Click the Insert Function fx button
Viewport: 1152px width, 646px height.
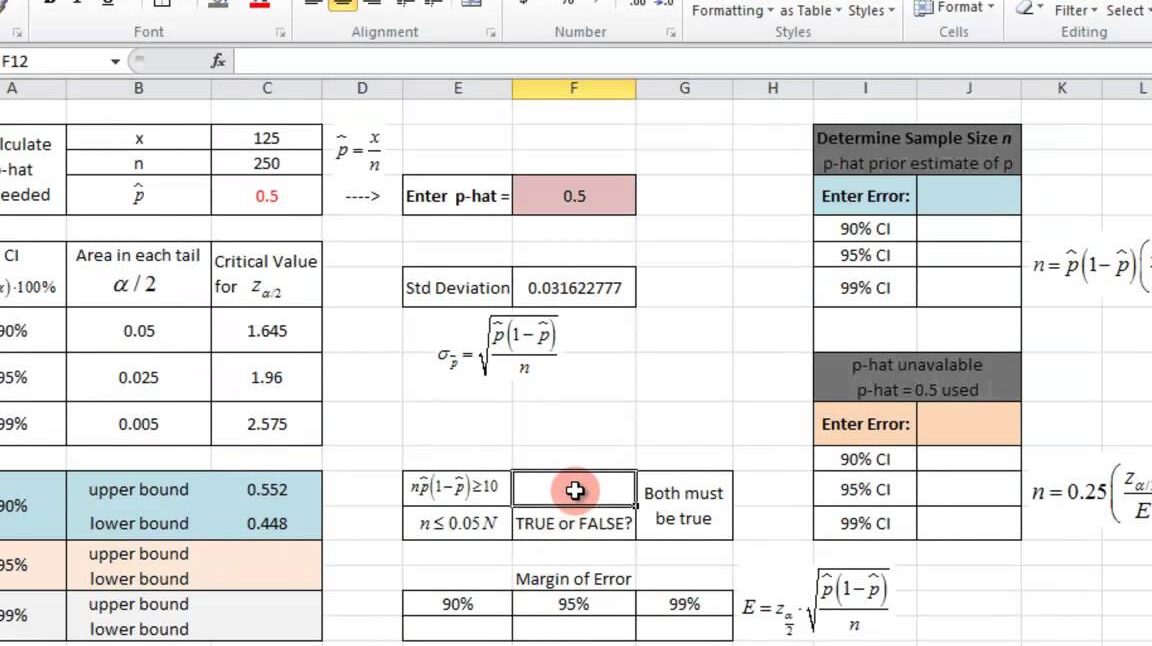pos(218,60)
